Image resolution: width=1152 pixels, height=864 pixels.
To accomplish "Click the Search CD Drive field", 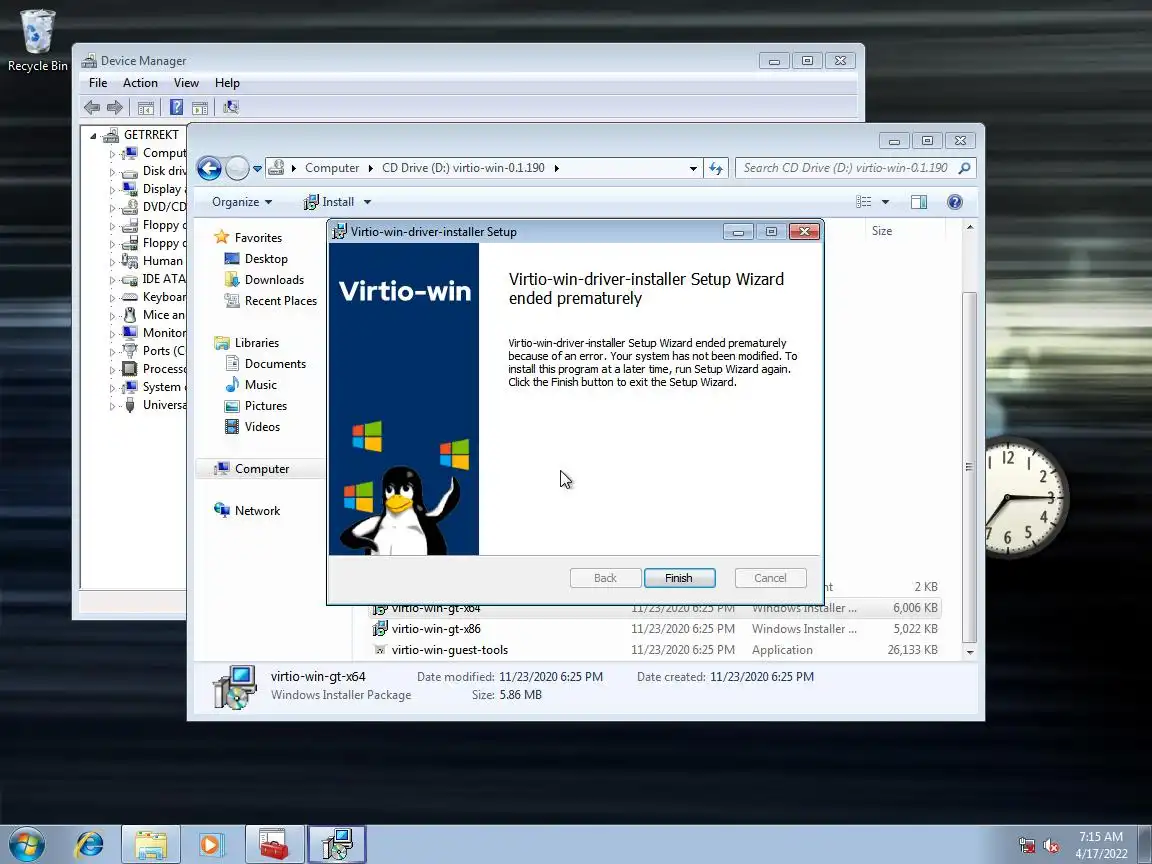I will pyautogui.click(x=855, y=168).
